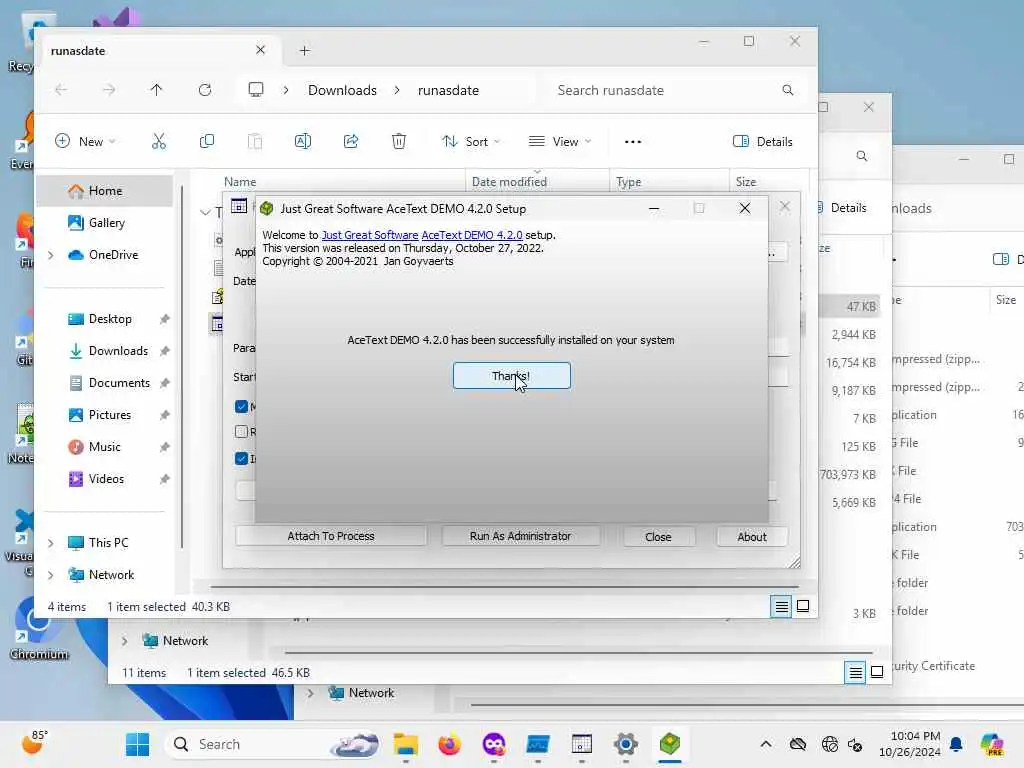The image size is (1024, 768).
Task: Close the runasdate tab
Action: pyautogui.click(x=261, y=50)
